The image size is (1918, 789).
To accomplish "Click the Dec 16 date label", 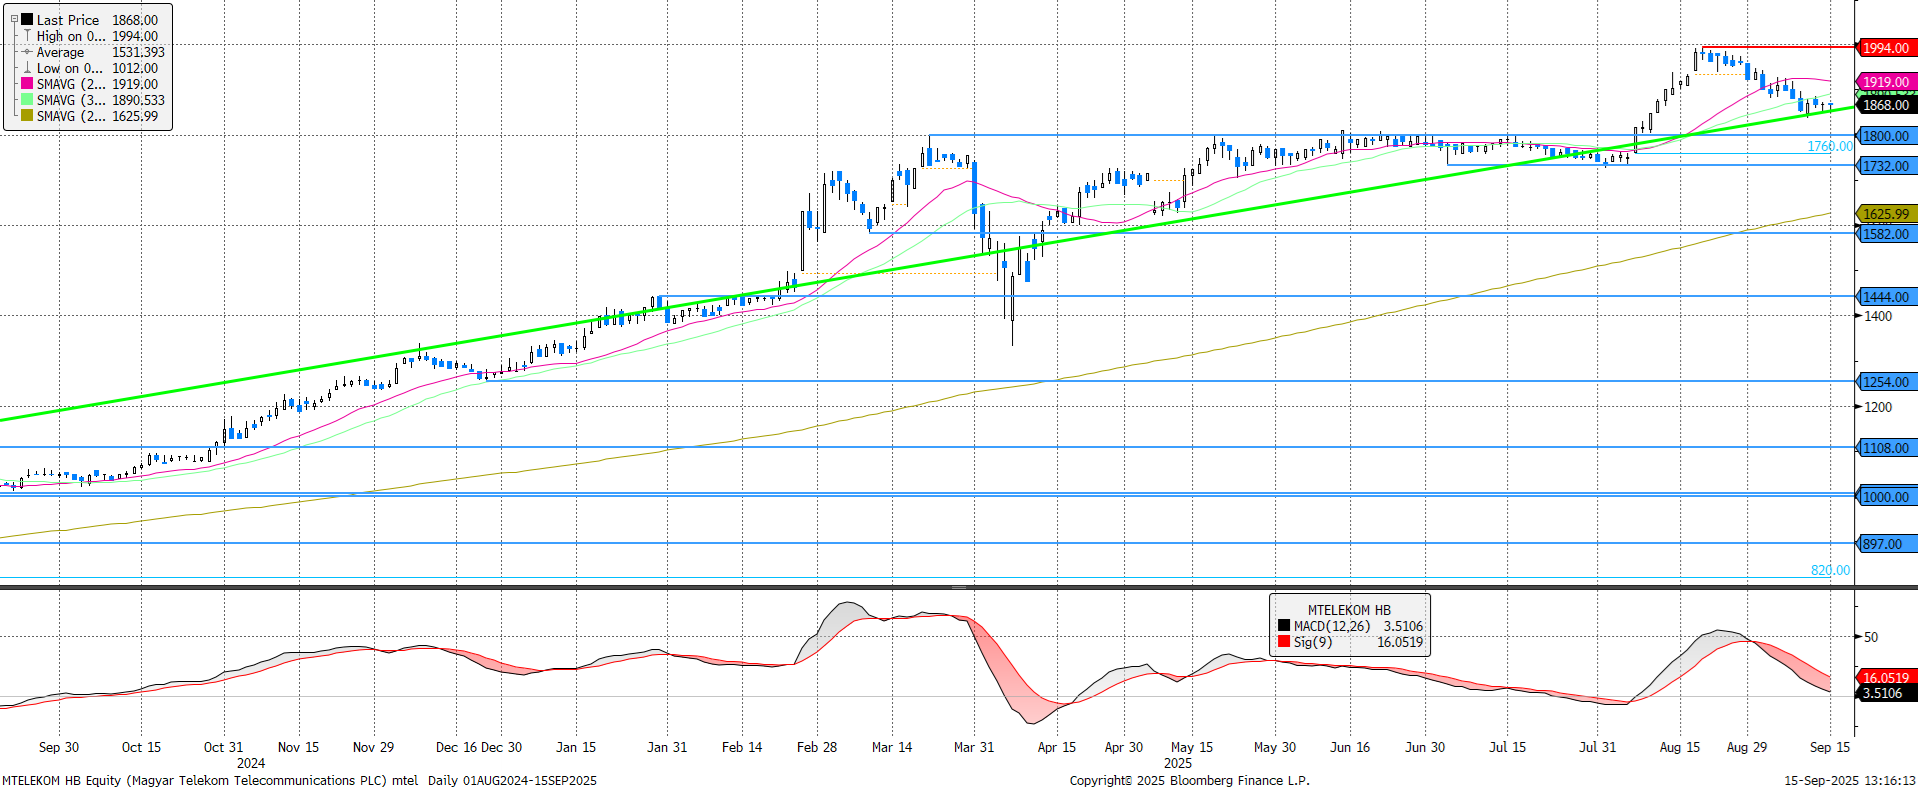I will [x=456, y=747].
